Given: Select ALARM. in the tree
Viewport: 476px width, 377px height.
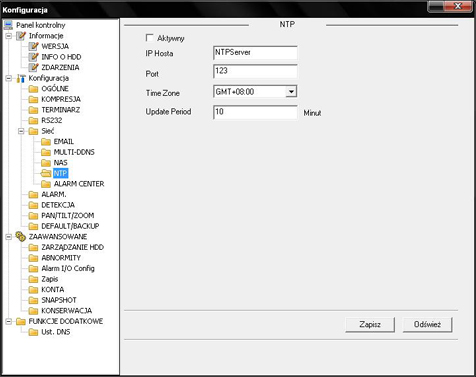Looking at the screenshot, I should tap(54, 194).
